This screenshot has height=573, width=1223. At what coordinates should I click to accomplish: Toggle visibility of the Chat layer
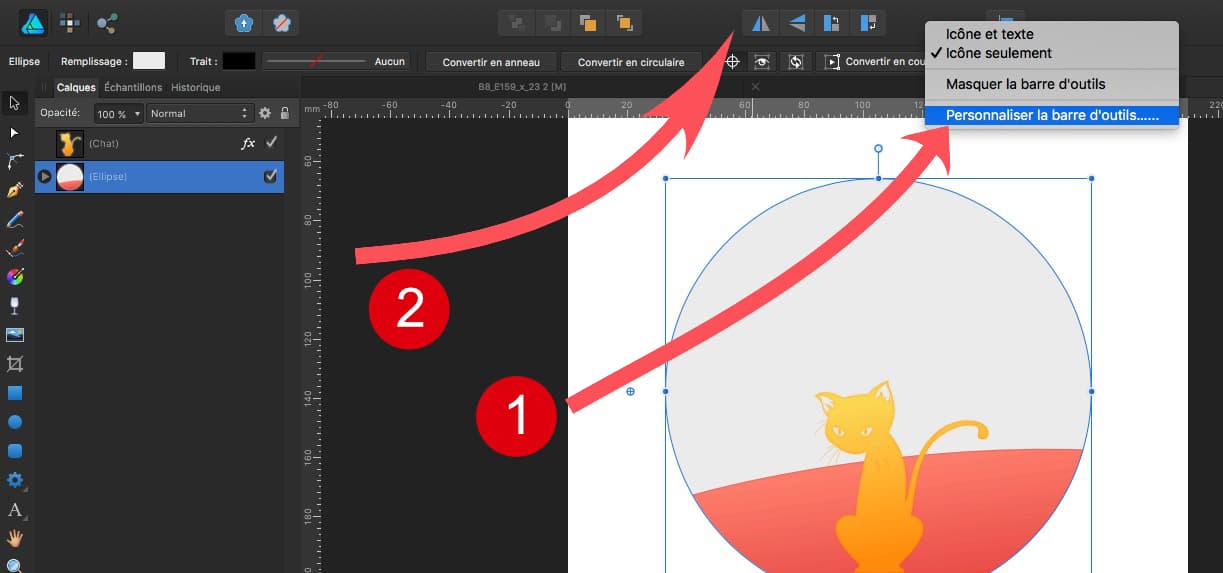271,143
